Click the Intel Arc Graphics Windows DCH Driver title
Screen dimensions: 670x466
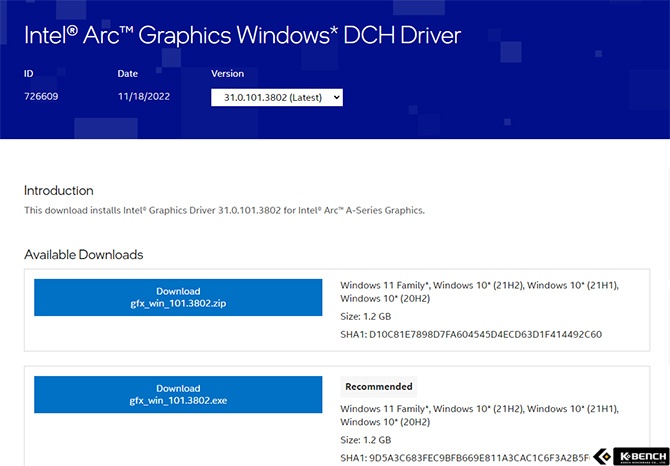[x=242, y=35]
